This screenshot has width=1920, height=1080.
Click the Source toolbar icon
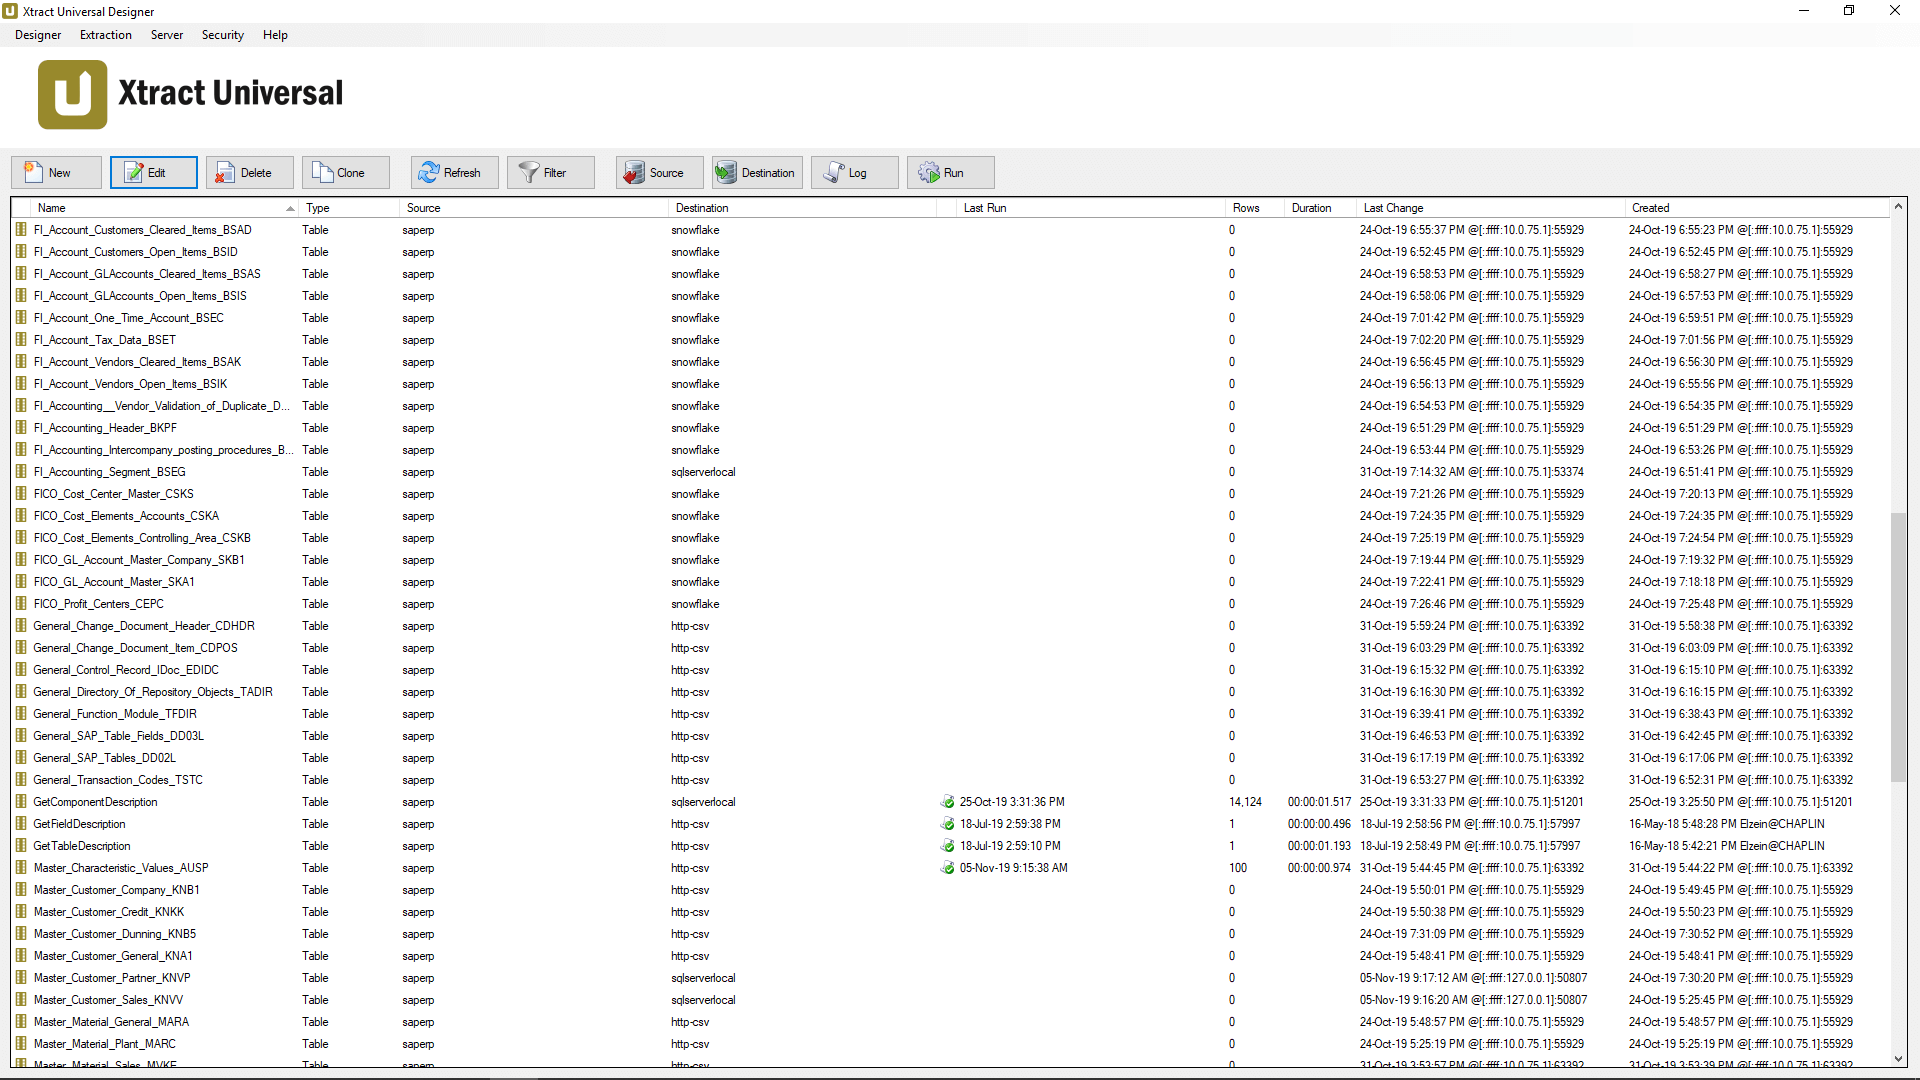(634, 173)
